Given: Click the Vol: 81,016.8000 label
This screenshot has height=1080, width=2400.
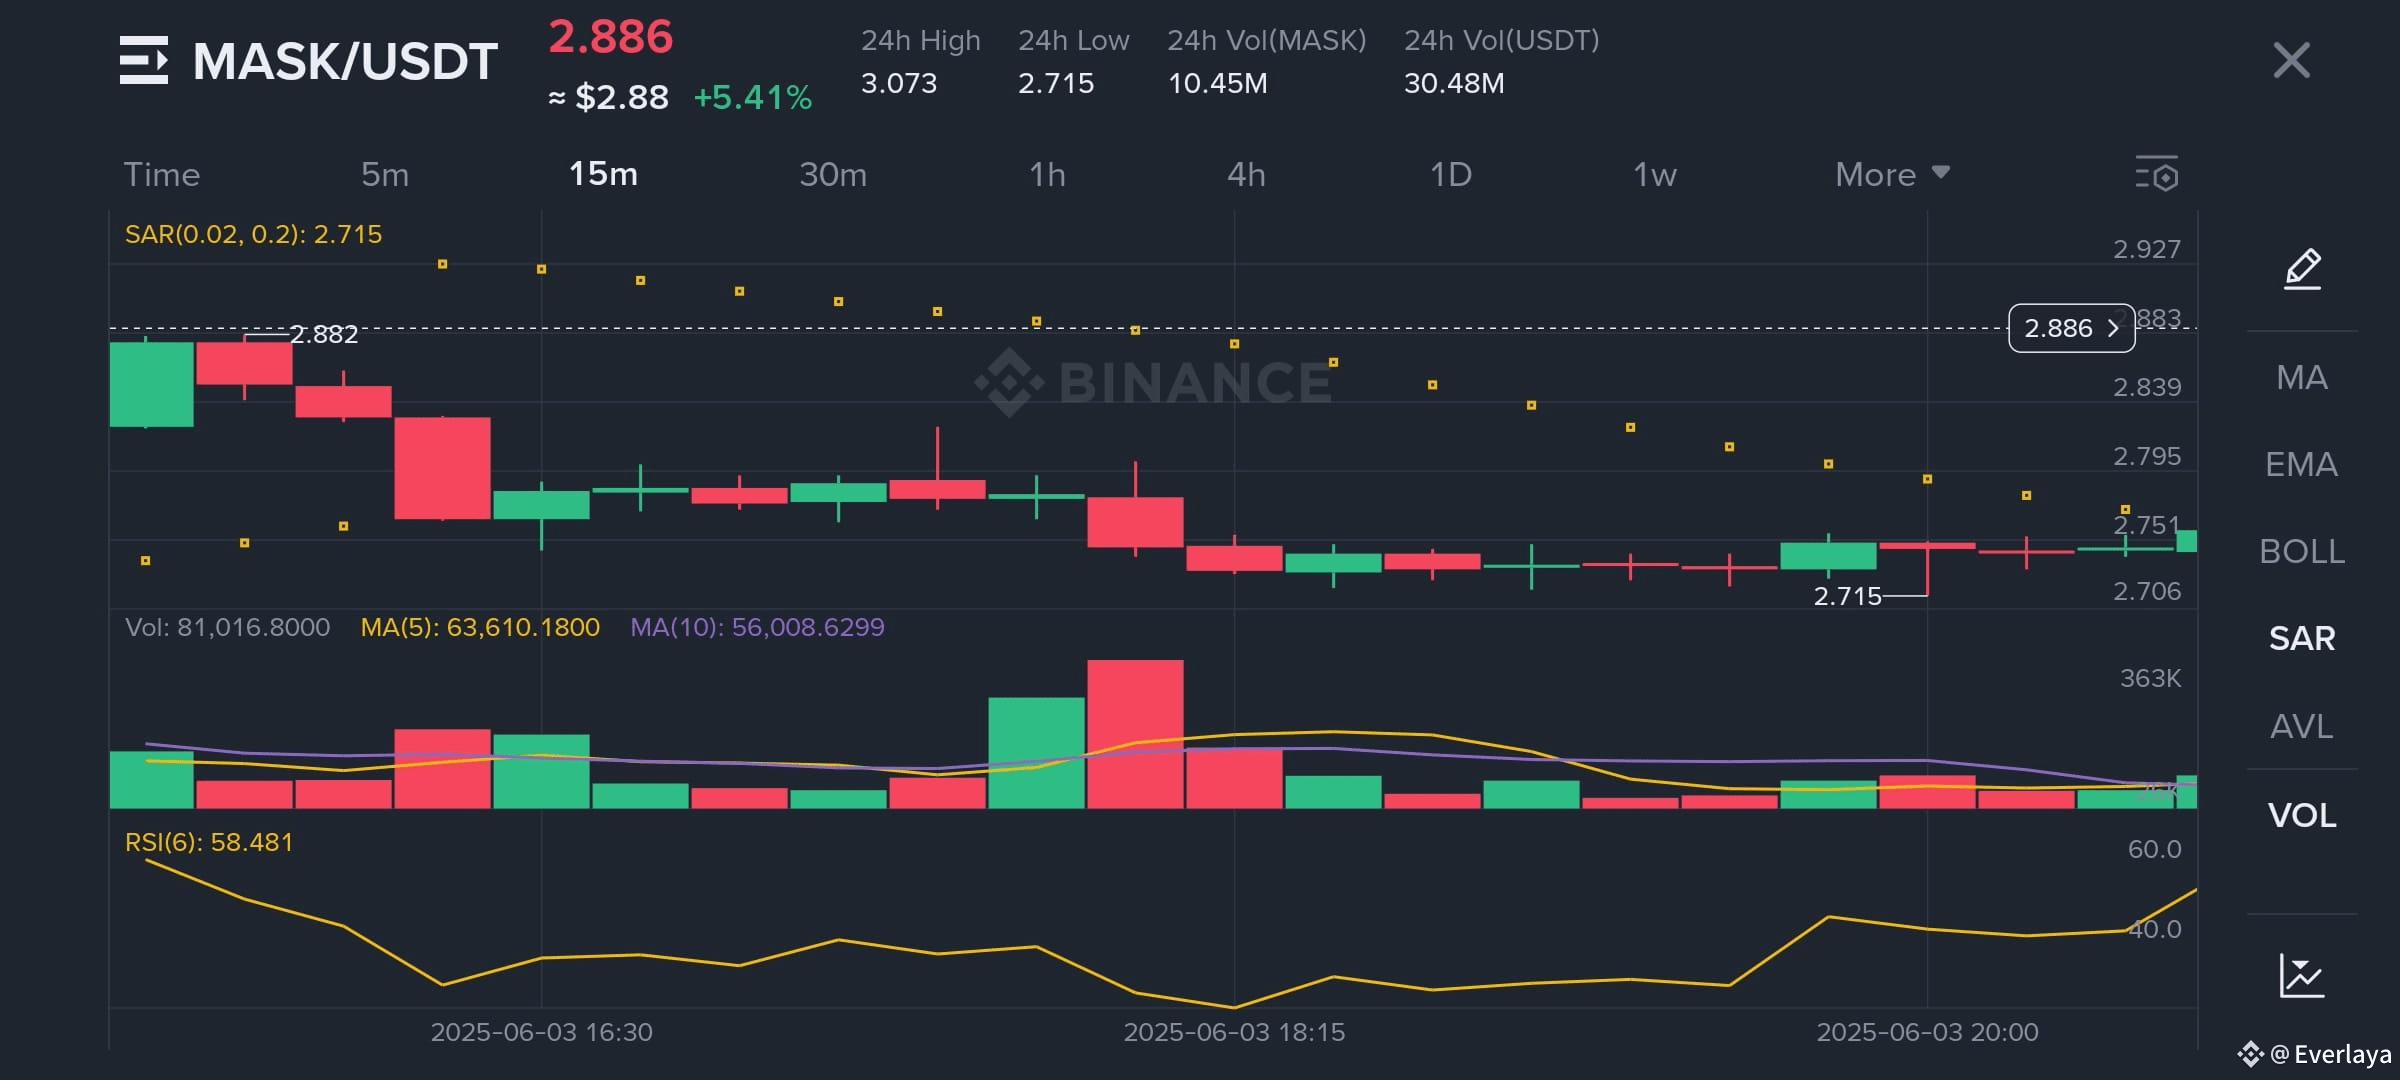Looking at the screenshot, I should click(x=227, y=627).
